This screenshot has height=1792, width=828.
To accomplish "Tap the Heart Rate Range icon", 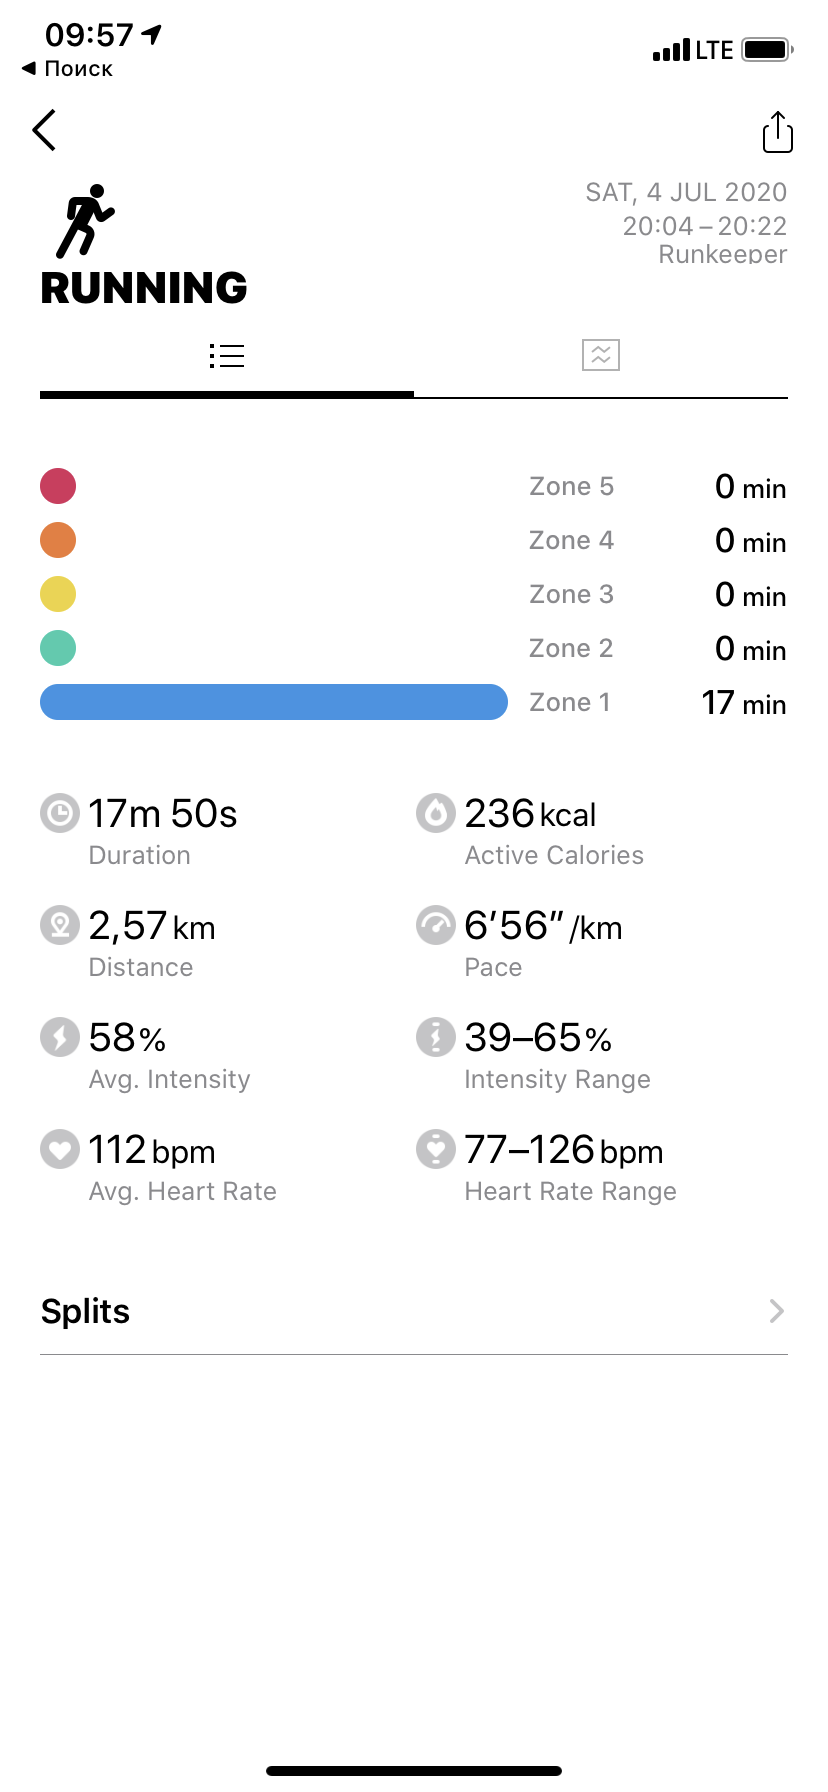I will tap(436, 1149).
